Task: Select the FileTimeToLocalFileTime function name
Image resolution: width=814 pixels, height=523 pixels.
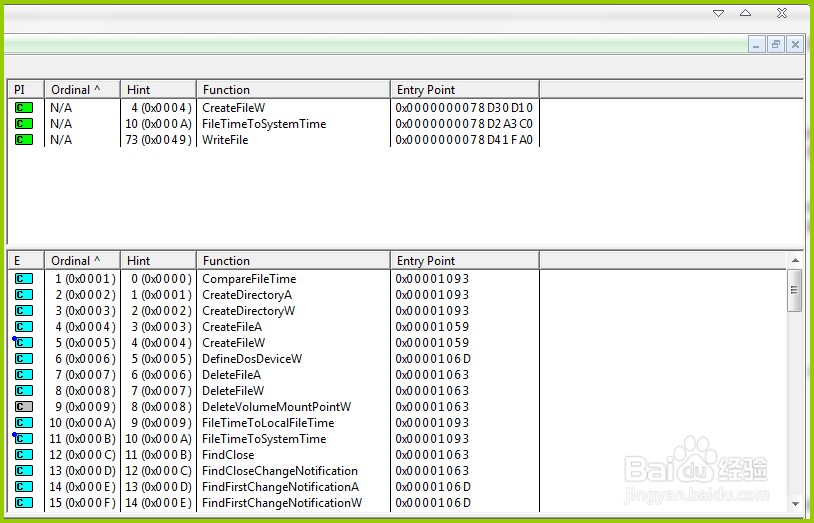Action: pos(268,423)
